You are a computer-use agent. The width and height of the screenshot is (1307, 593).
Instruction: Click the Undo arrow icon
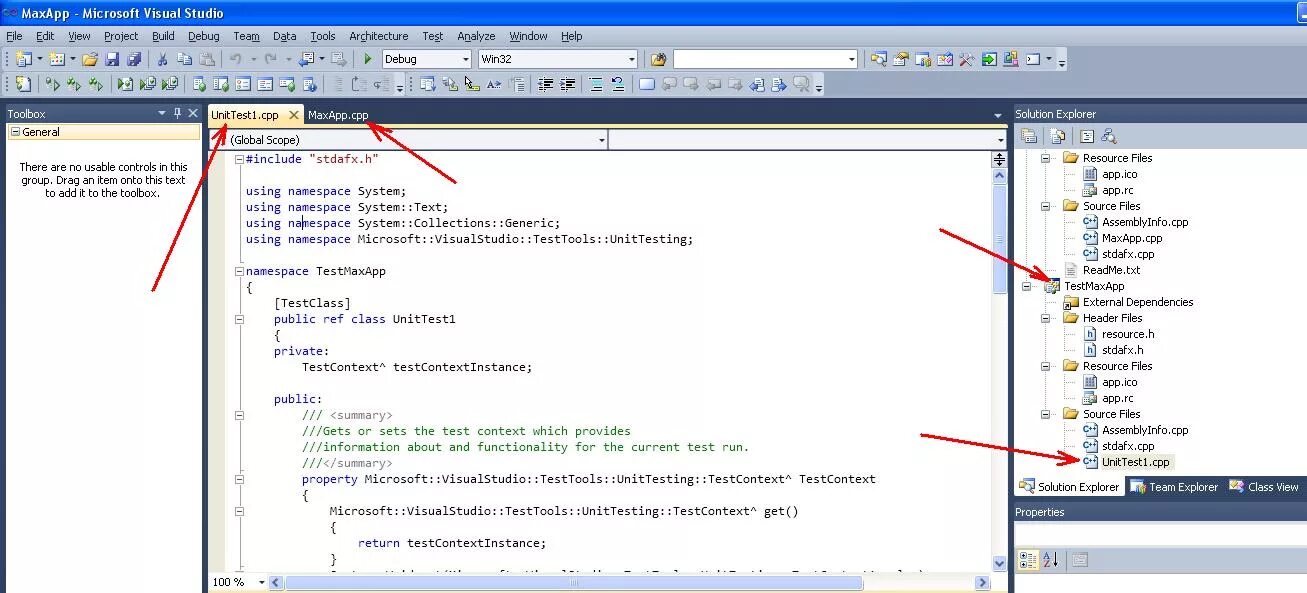(x=235, y=59)
